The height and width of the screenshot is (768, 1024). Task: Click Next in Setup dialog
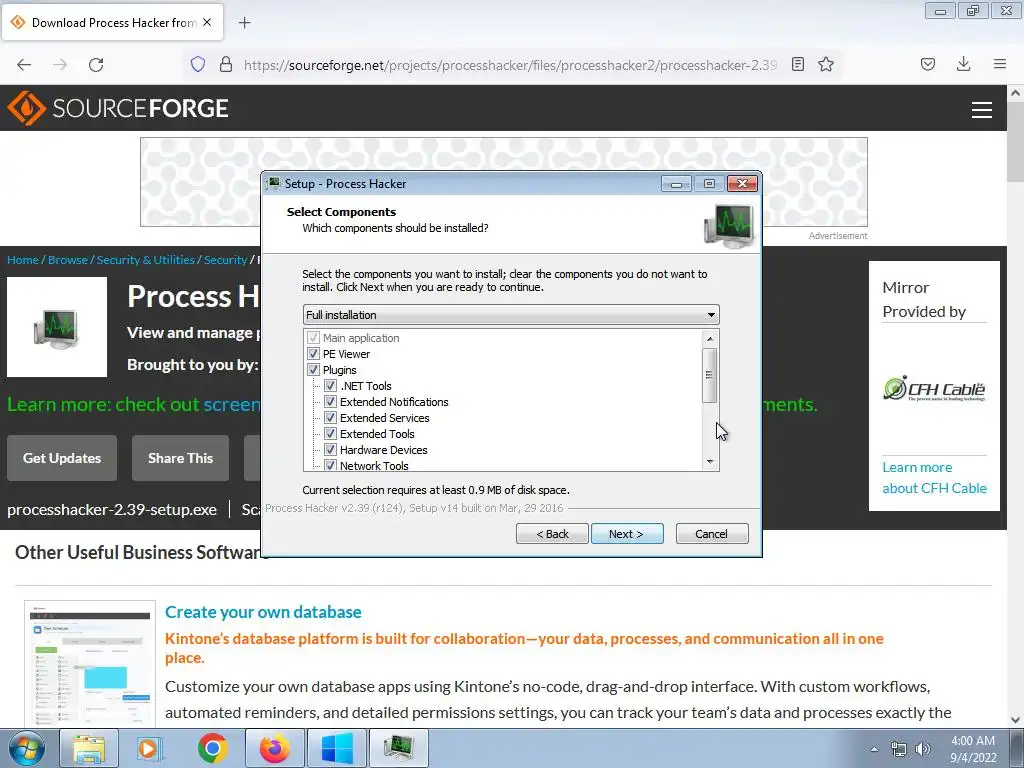[627, 534]
